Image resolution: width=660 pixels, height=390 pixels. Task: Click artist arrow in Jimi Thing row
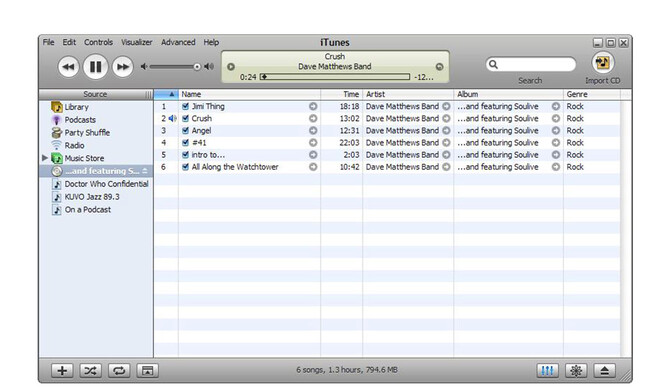click(x=446, y=106)
